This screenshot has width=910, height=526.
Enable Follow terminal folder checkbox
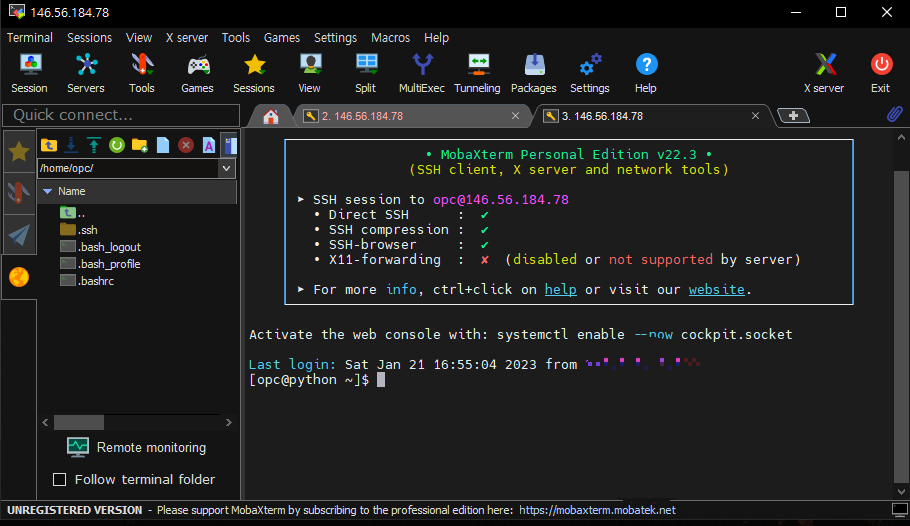59,480
